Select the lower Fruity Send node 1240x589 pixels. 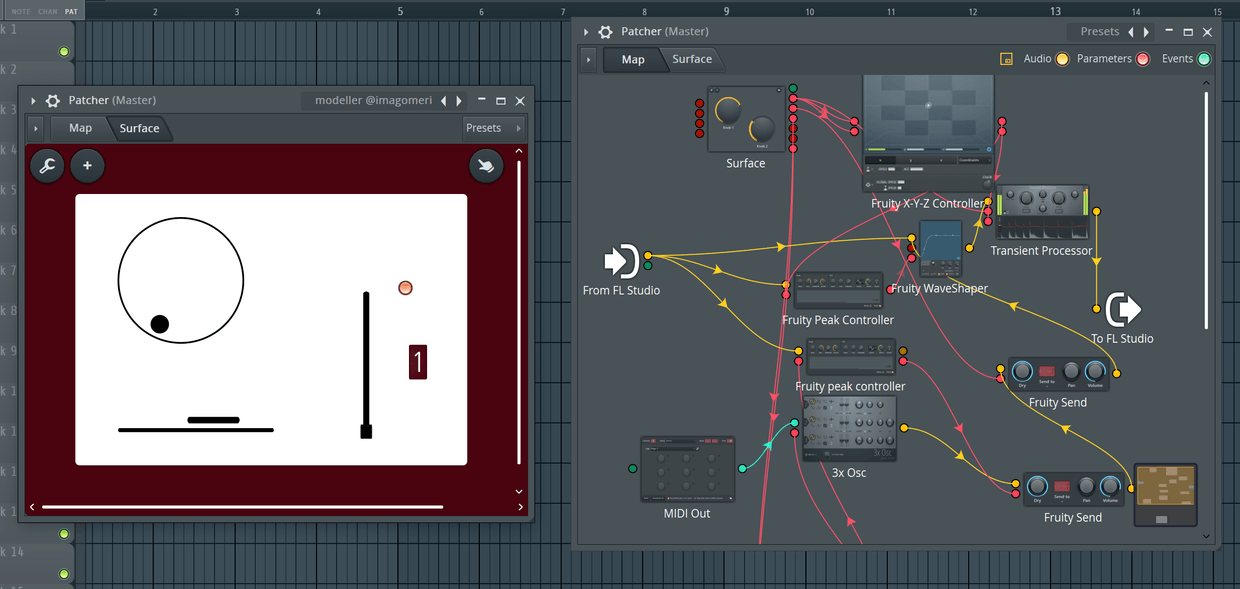pos(1073,488)
